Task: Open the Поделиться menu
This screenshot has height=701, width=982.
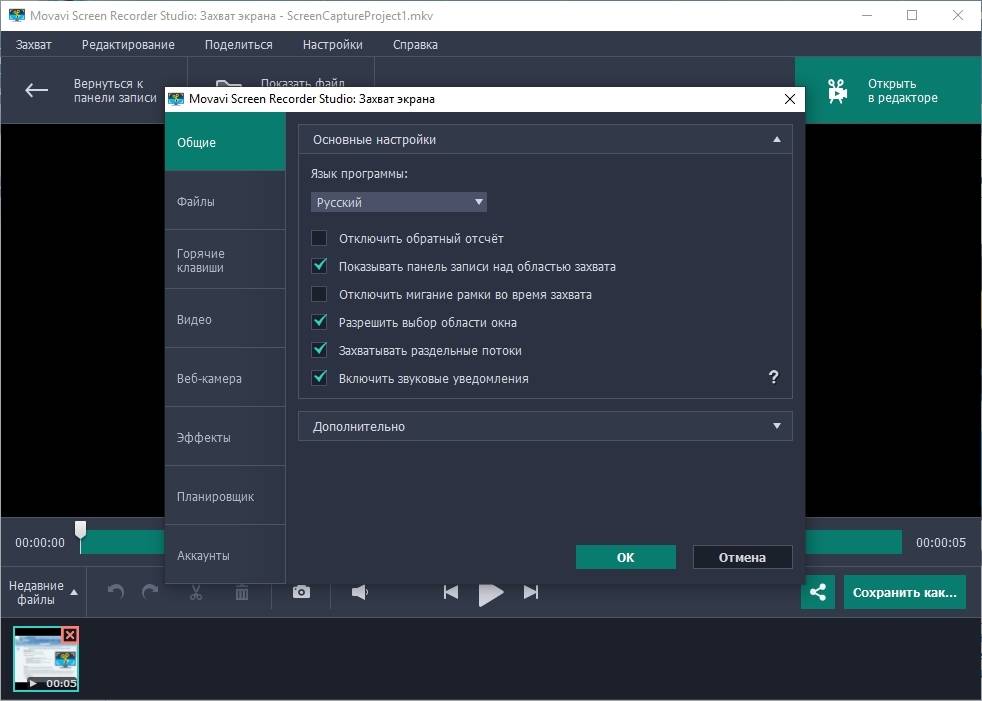Action: tap(239, 44)
